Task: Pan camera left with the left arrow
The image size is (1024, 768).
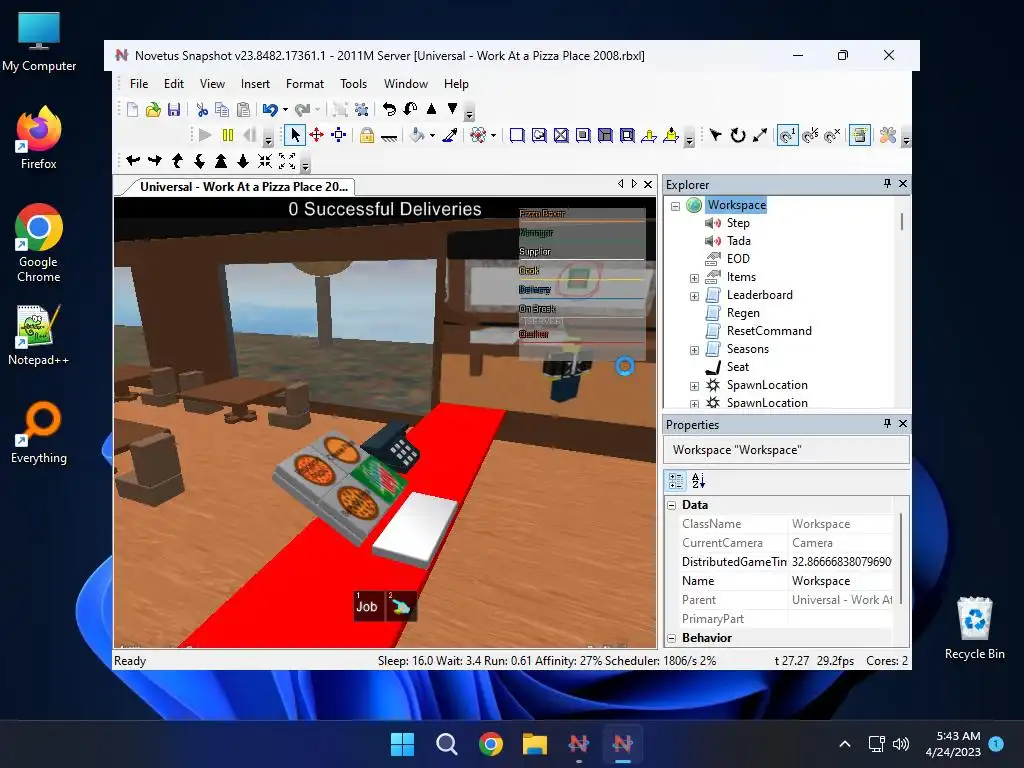Action: (x=133, y=161)
